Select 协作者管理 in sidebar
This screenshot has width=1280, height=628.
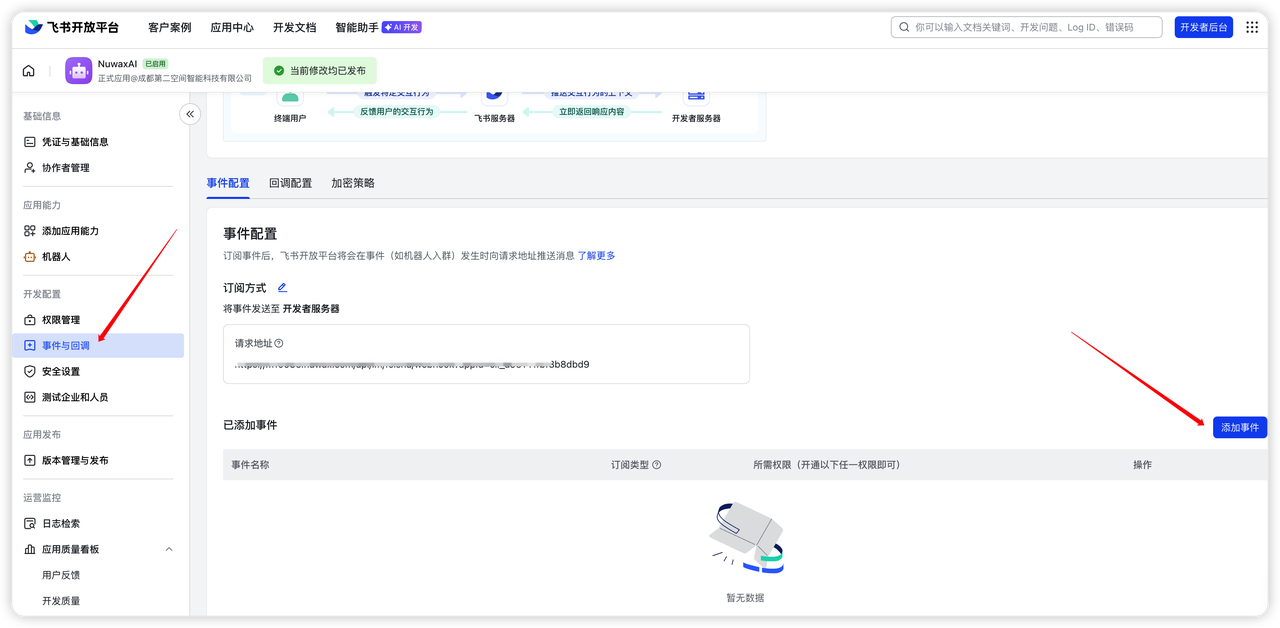pos(66,168)
